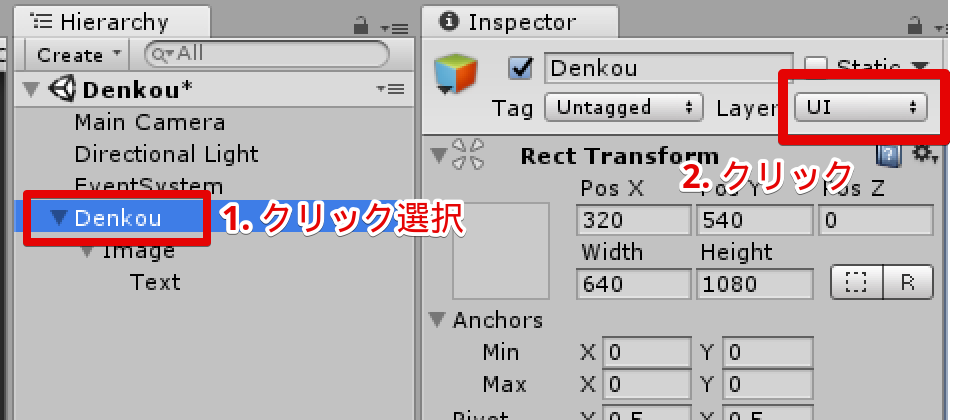This screenshot has height=420, width=955.
Task: Select Main Camera in Hierarchy
Action: (x=150, y=122)
